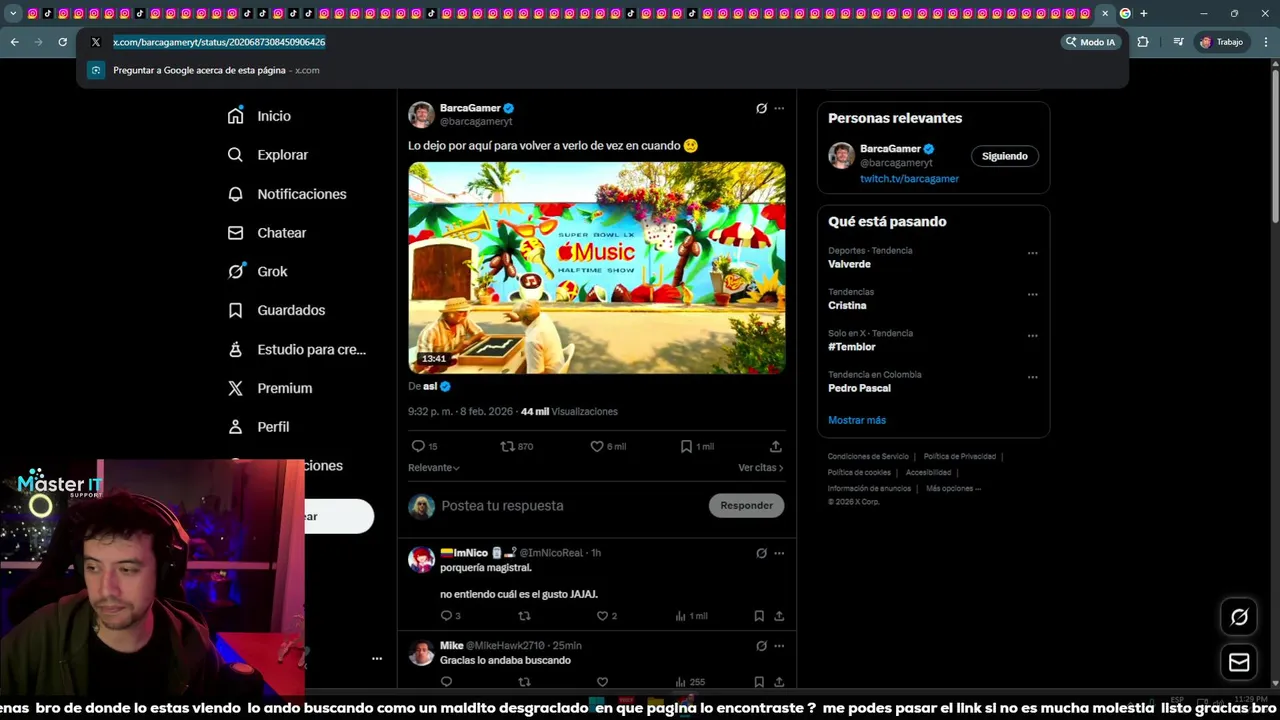Open Política de Privacidad link
This screenshot has height=720, width=1280.
(x=959, y=457)
